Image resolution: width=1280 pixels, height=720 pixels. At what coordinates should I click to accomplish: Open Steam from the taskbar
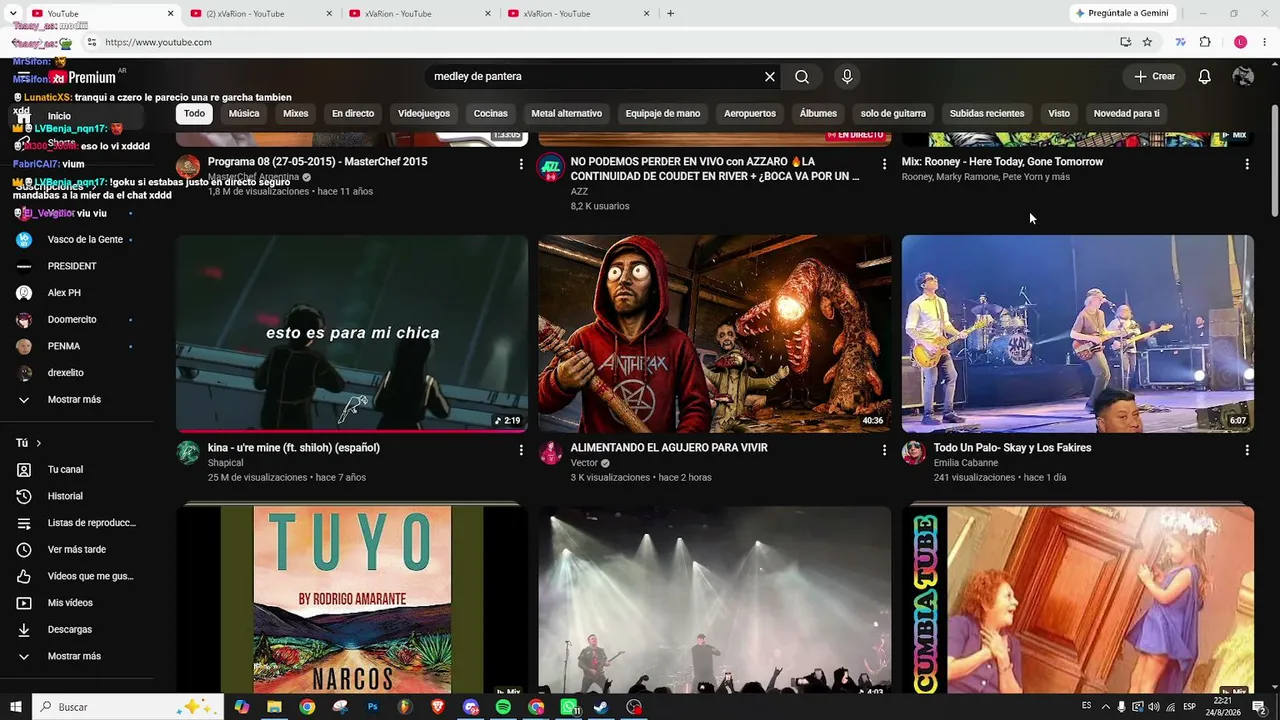(x=601, y=707)
